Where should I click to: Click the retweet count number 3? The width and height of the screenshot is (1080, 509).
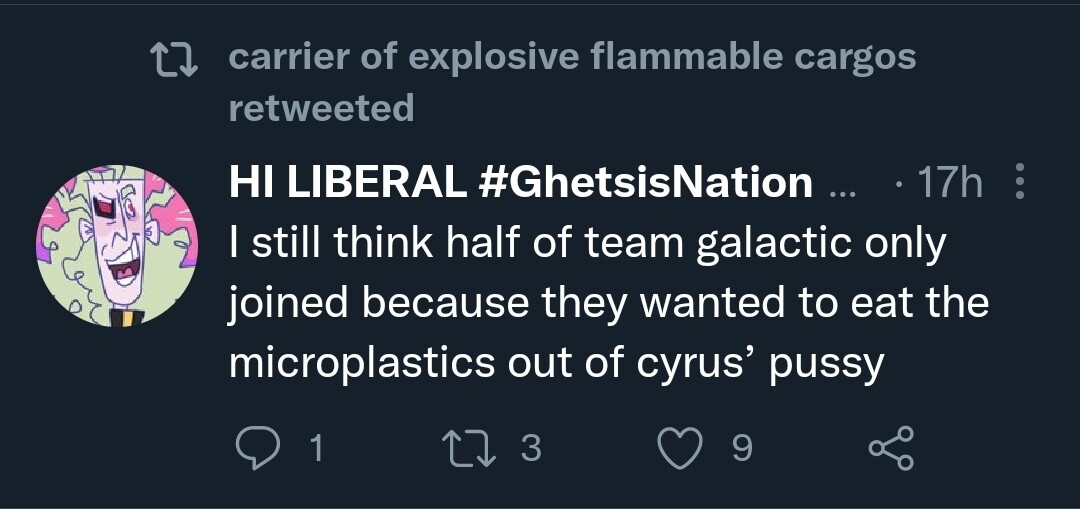531,449
